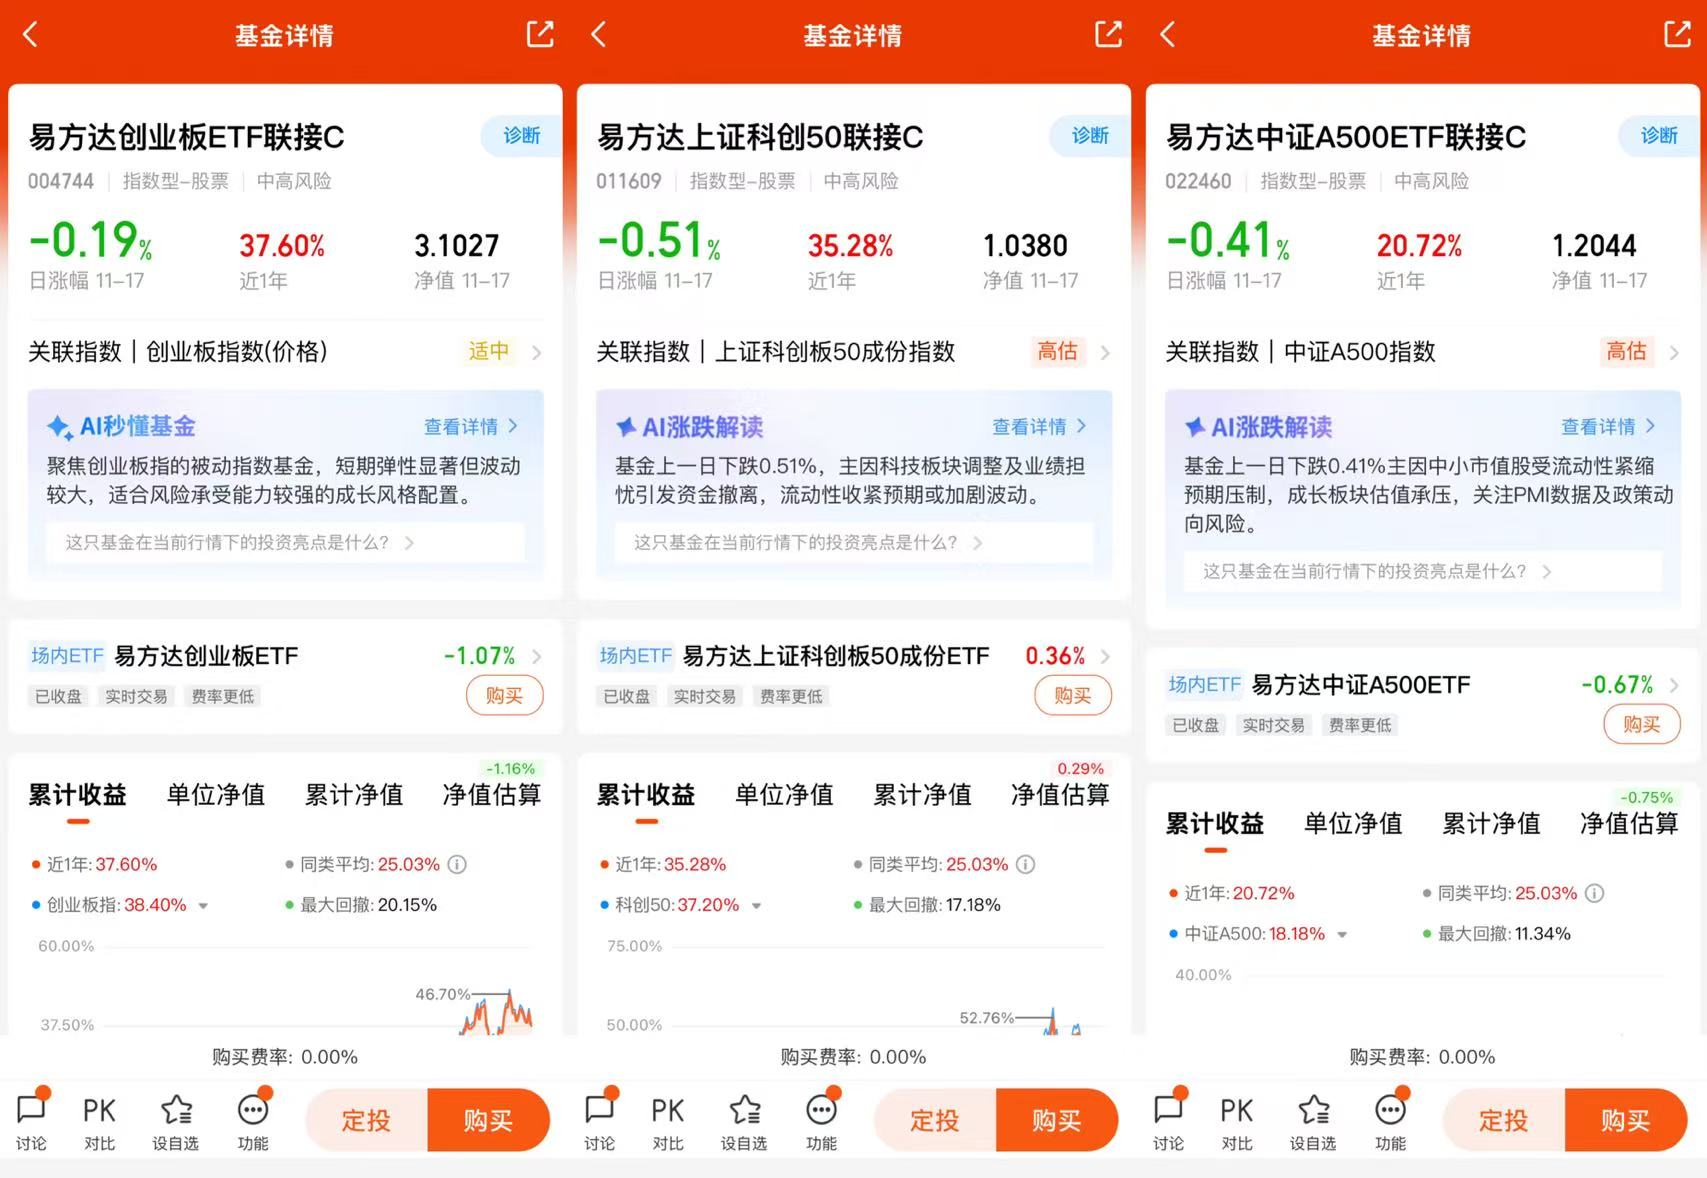Switch to 单位净值 tab in 科创50 fund

click(x=785, y=795)
